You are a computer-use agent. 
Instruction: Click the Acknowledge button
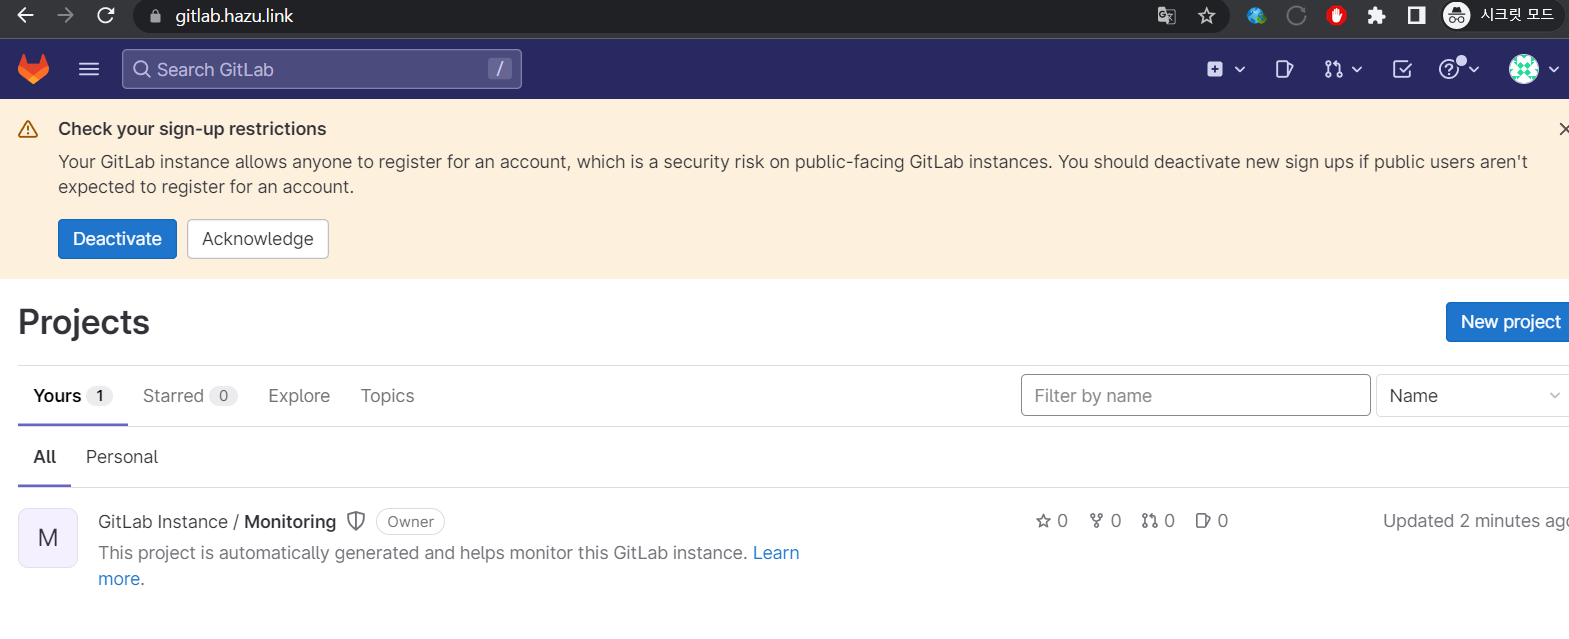point(258,239)
